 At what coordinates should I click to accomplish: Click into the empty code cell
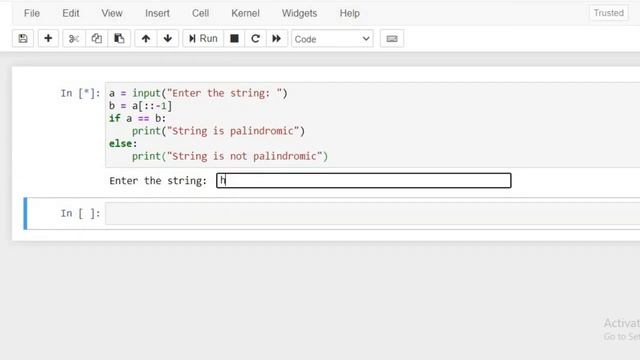coord(372,213)
